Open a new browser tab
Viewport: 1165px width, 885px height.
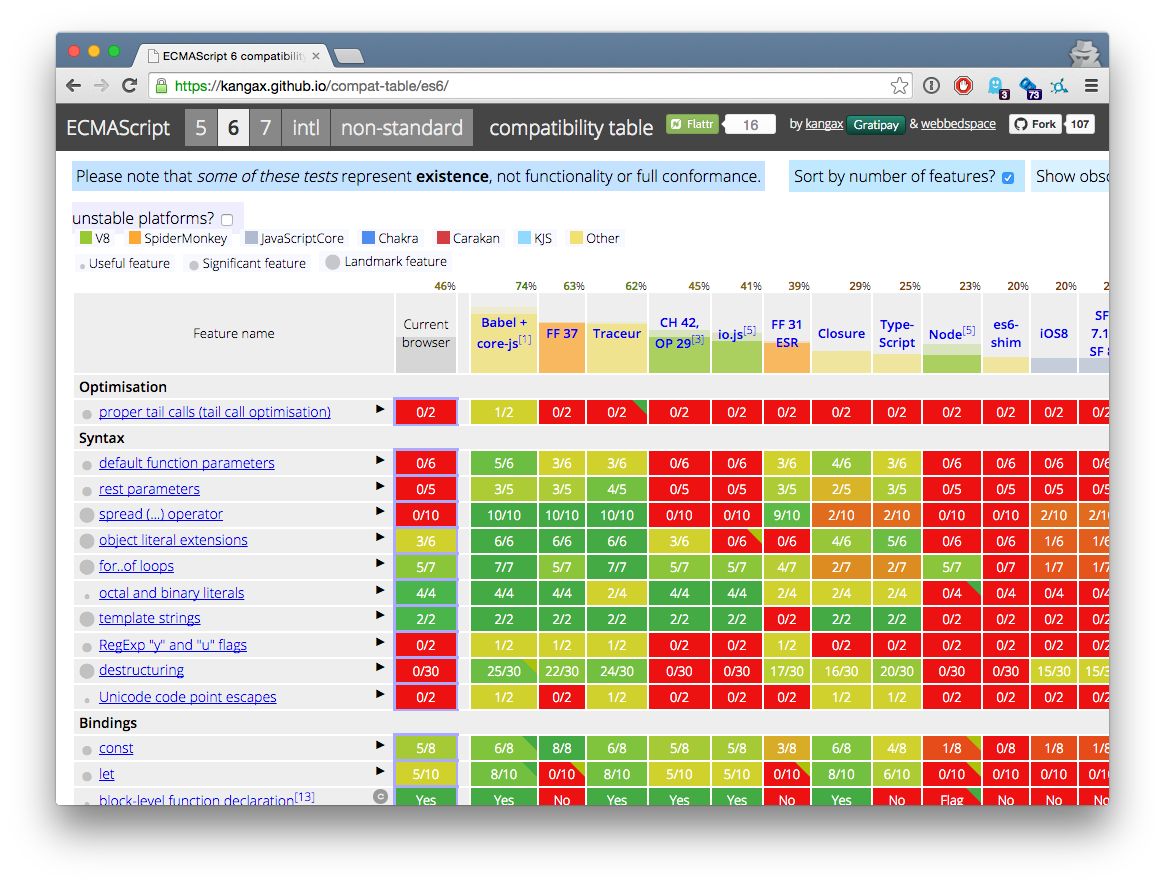(x=348, y=56)
